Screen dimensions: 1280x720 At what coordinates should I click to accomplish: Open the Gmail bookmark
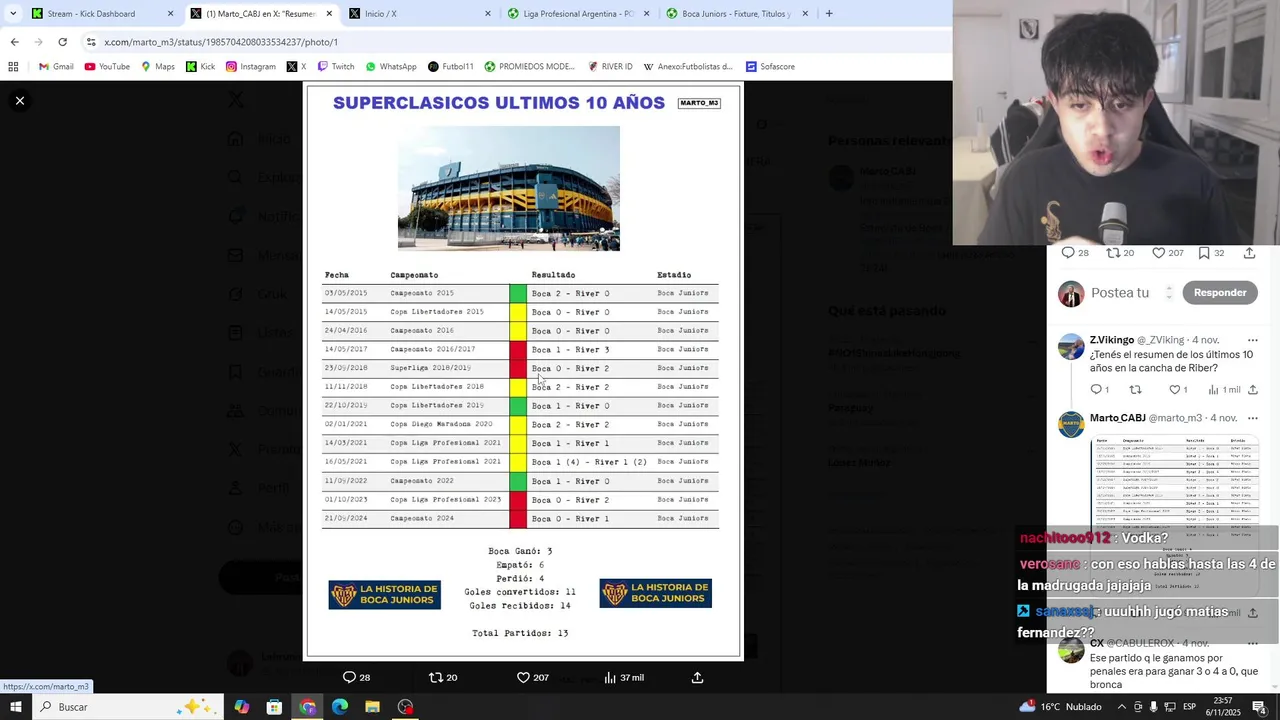(55, 67)
